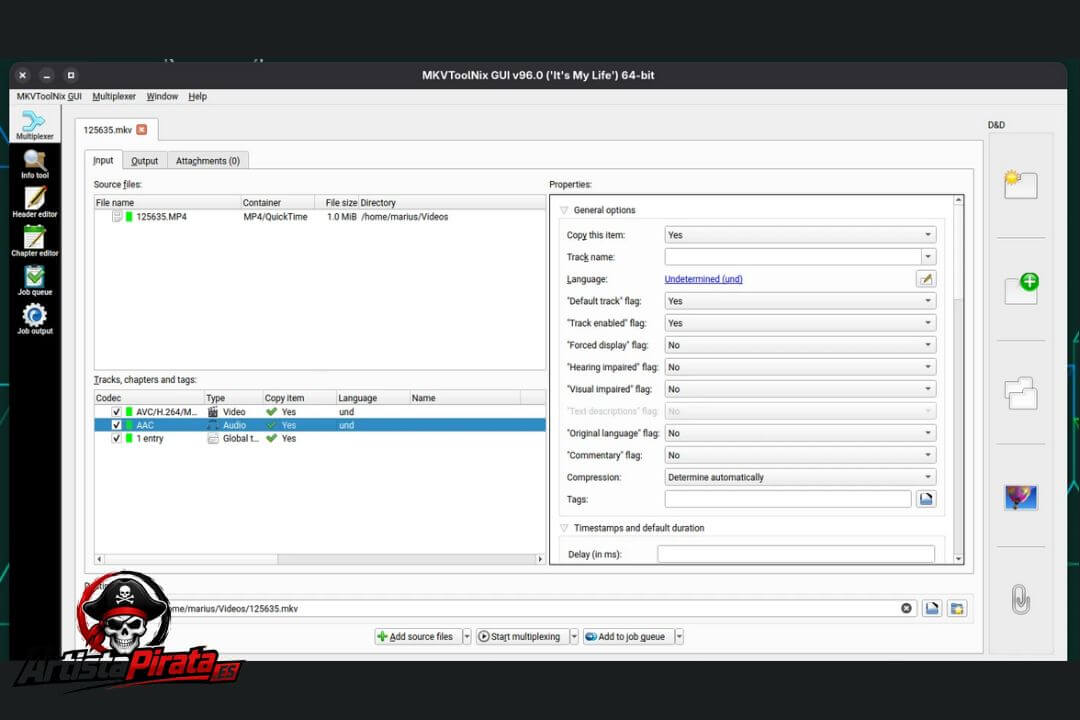Image resolution: width=1080 pixels, height=720 pixels.
Task: Click the D&D append files stacked icon
Action: coord(1020,393)
